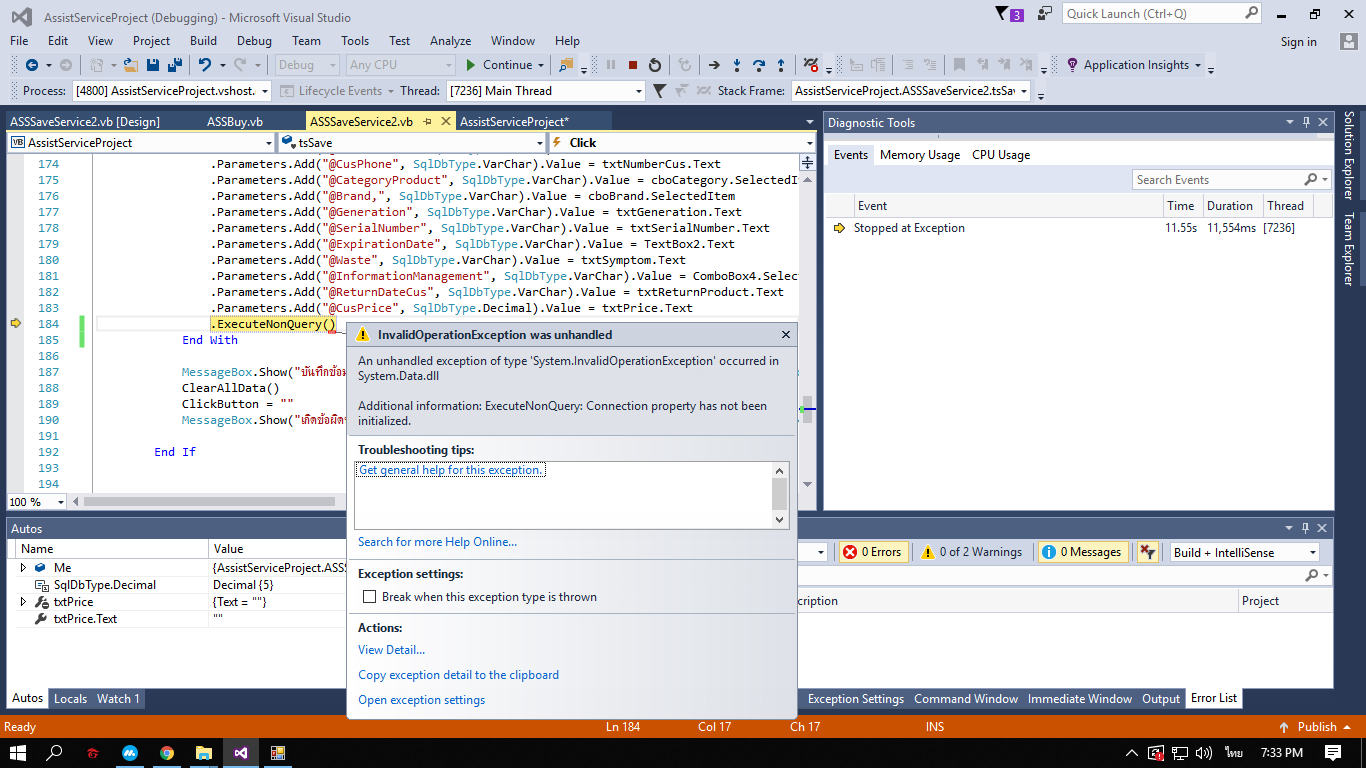Open Chrome from the taskbar
Screen dimensions: 1366x768
tap(167, 752)
